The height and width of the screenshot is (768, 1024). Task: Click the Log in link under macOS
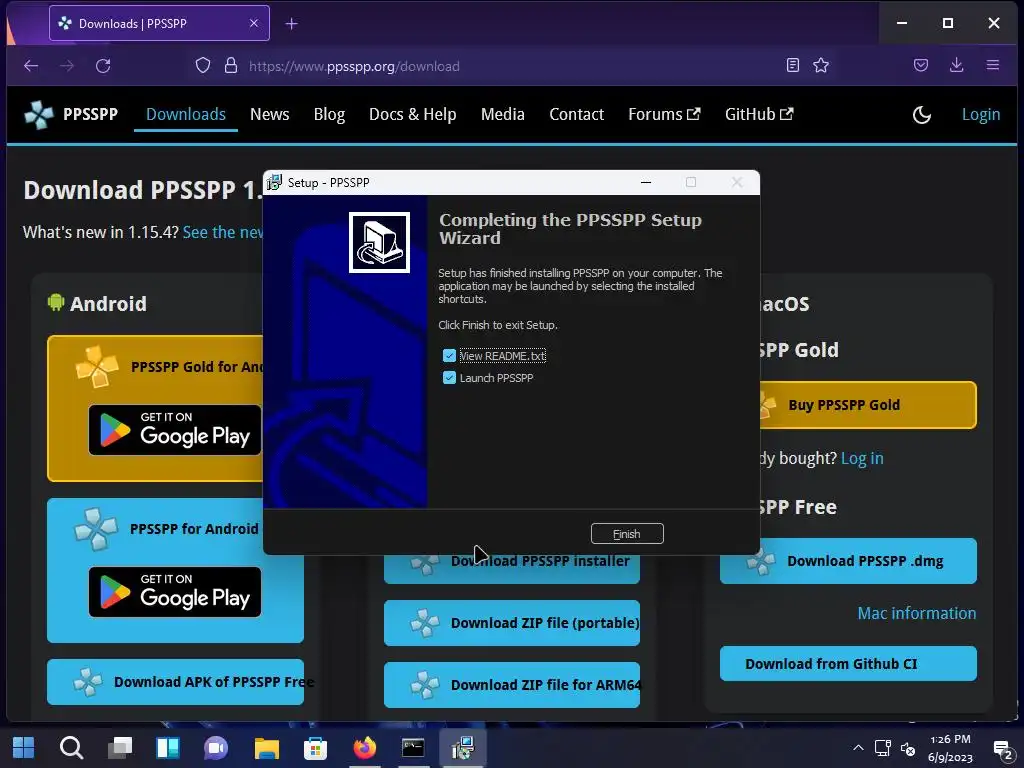tap(862, 458)
